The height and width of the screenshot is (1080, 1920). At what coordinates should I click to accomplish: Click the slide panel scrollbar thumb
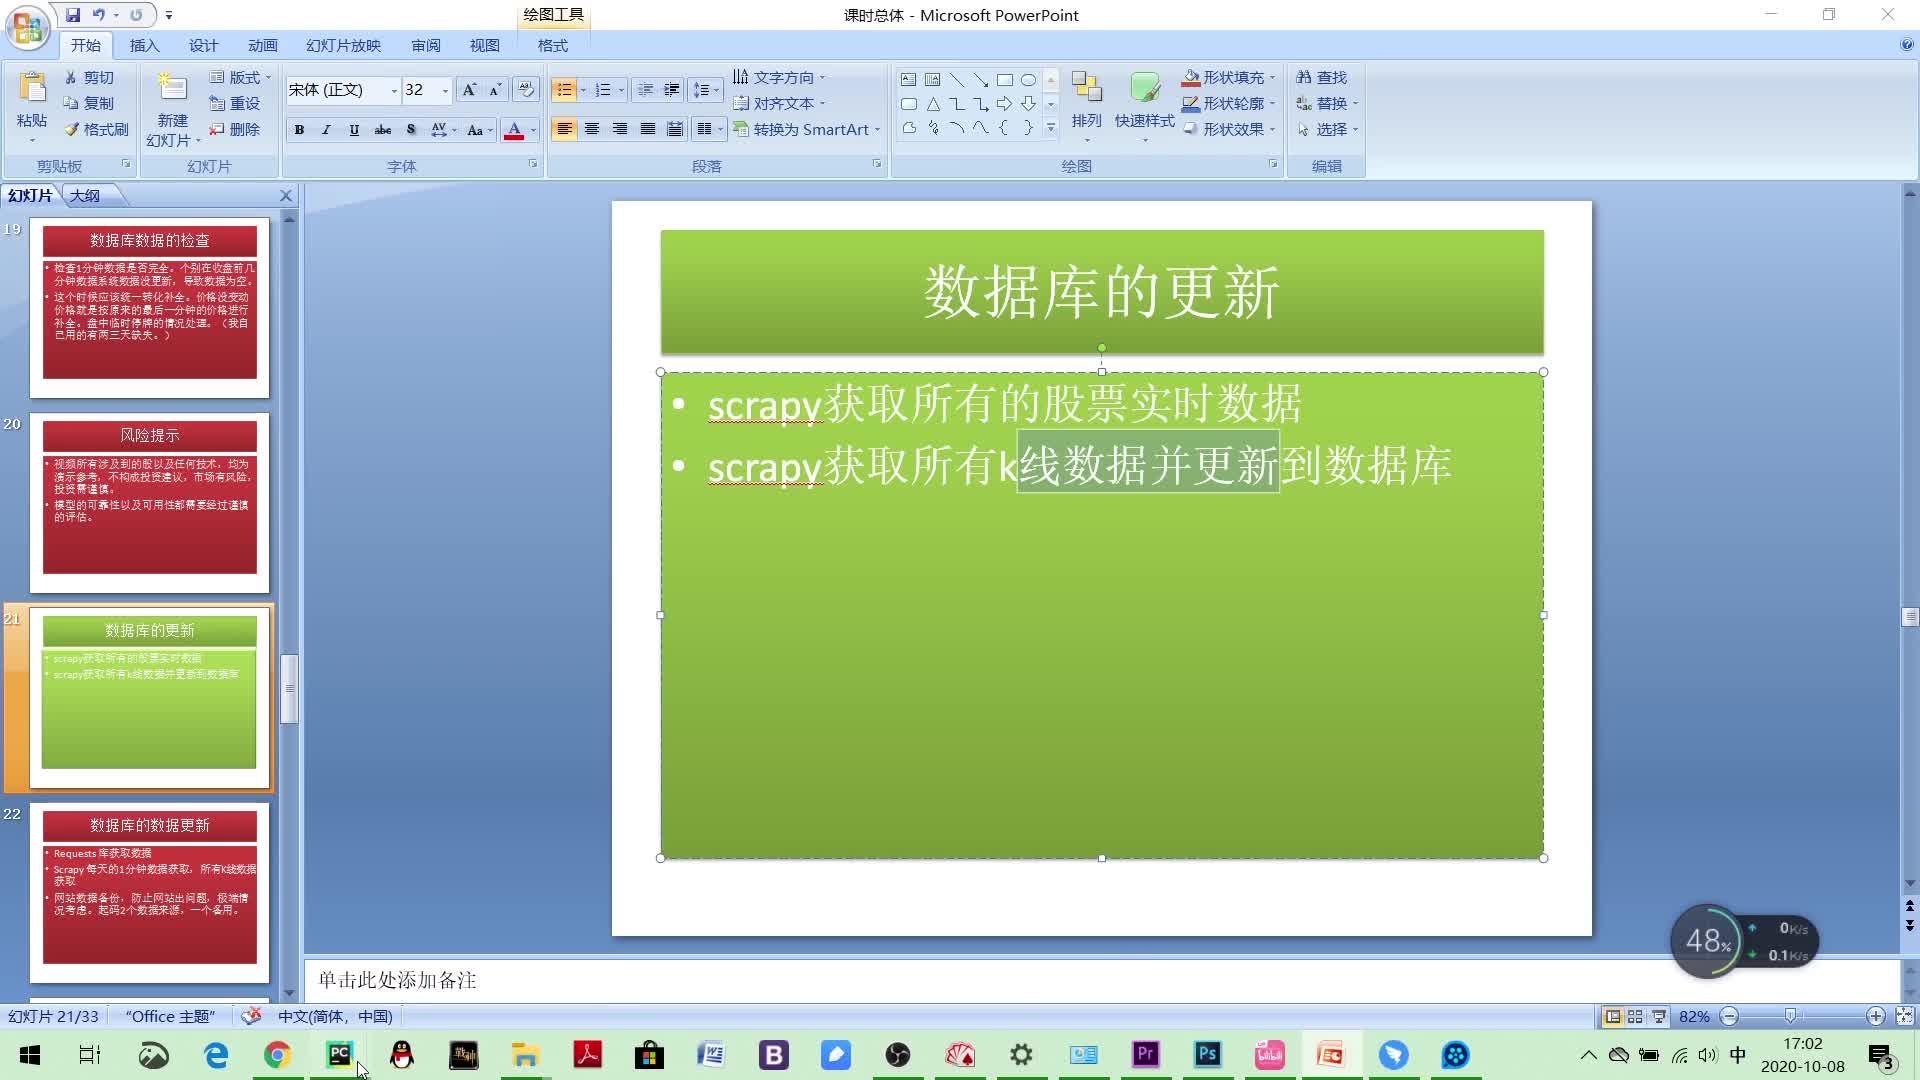point(290,688)
